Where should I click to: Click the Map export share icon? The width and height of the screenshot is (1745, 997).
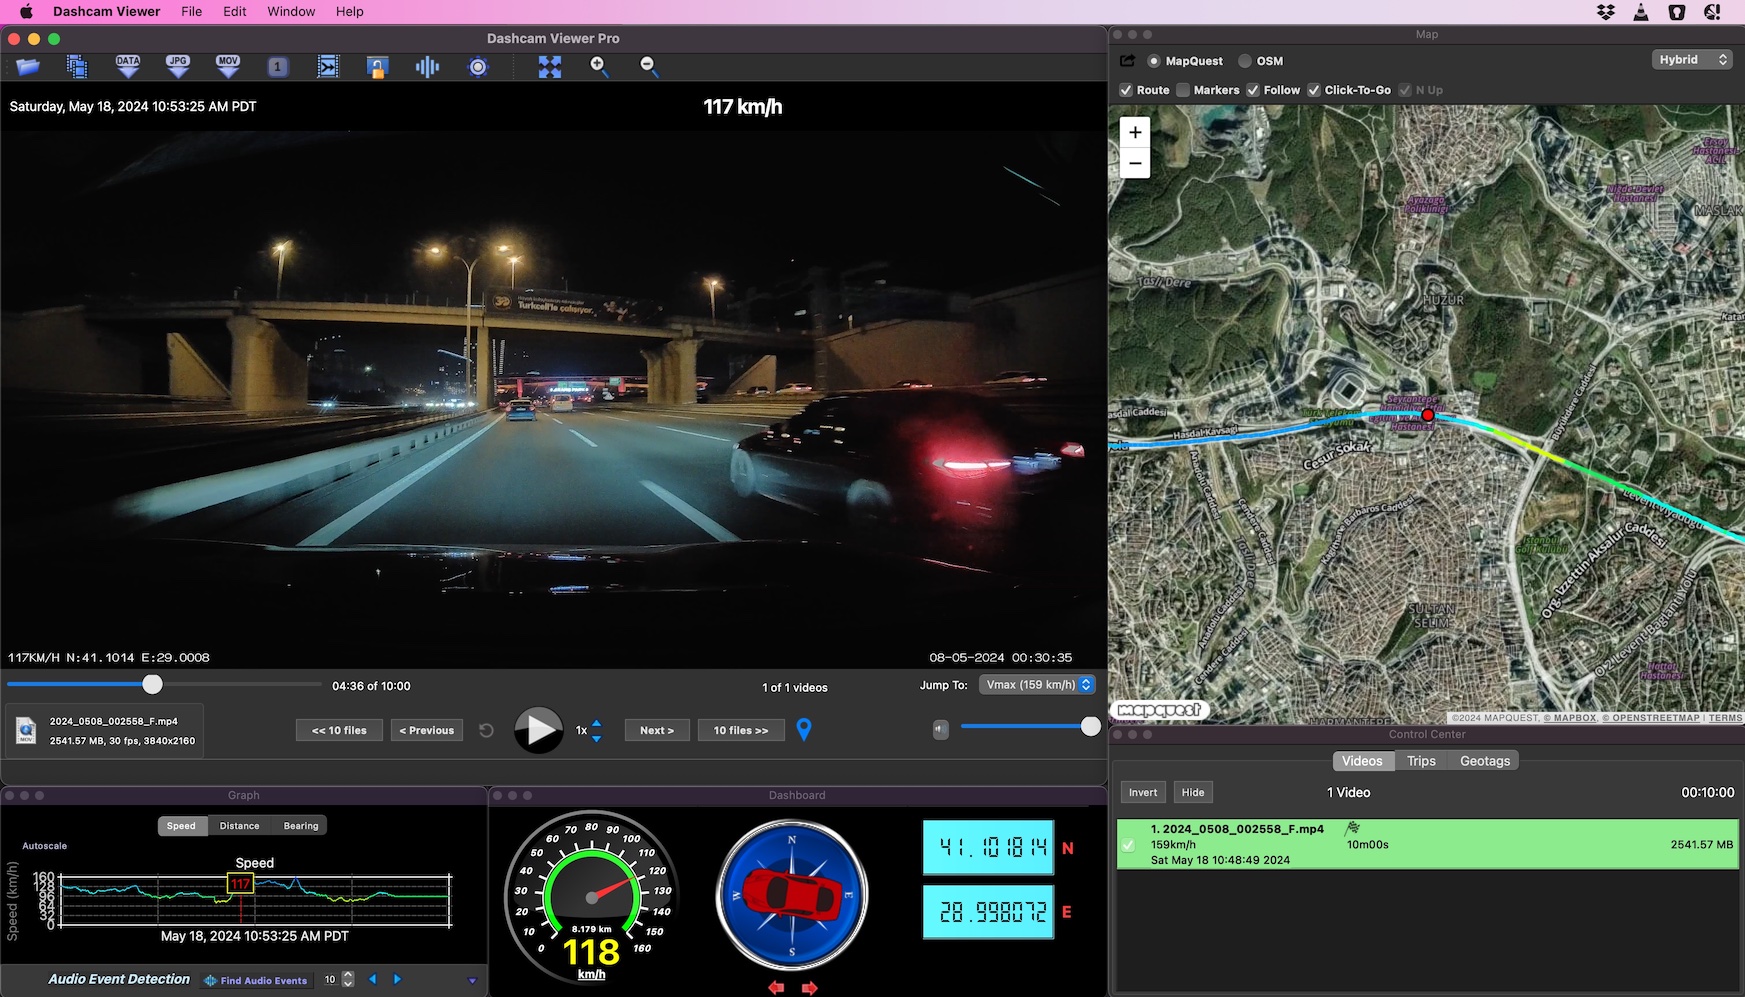click(x=1127, y=61)
